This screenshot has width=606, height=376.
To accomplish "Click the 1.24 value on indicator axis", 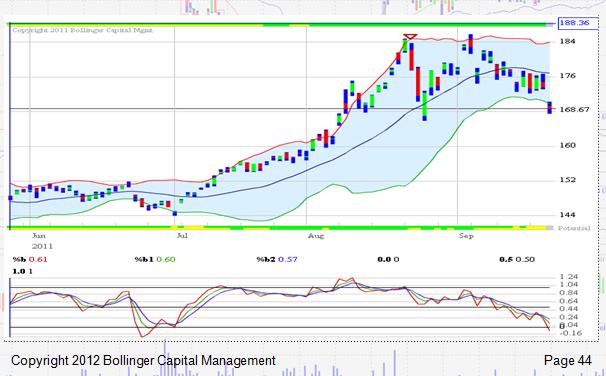I will point(568,277).
